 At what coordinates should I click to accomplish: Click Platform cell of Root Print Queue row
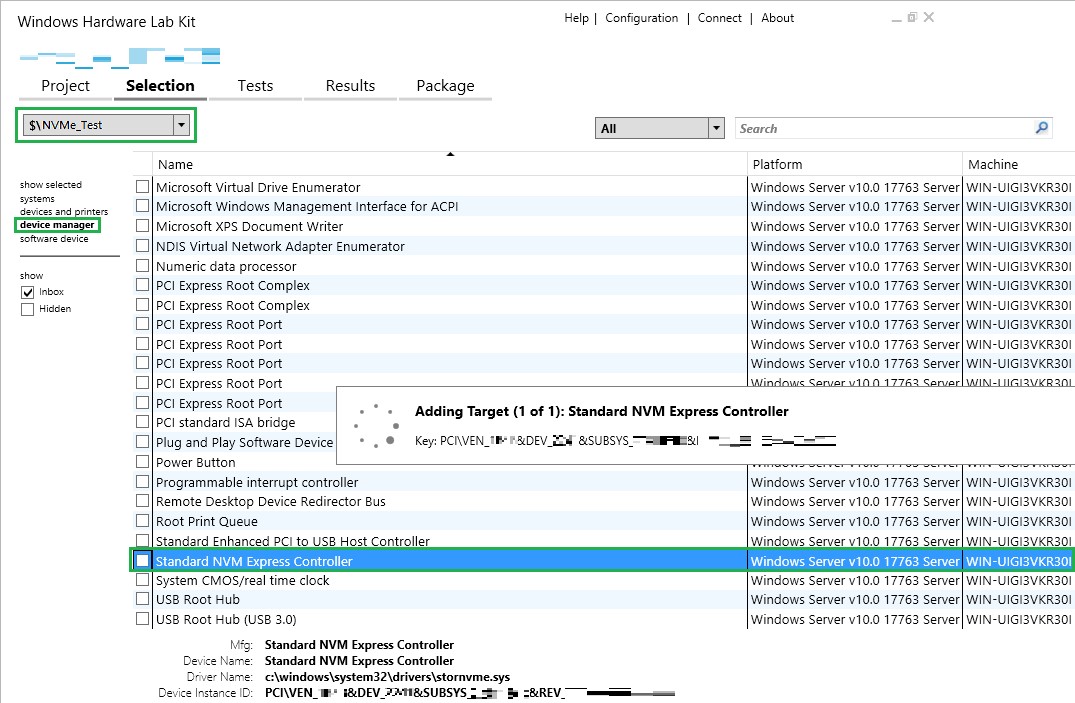[x=855, y=521]
